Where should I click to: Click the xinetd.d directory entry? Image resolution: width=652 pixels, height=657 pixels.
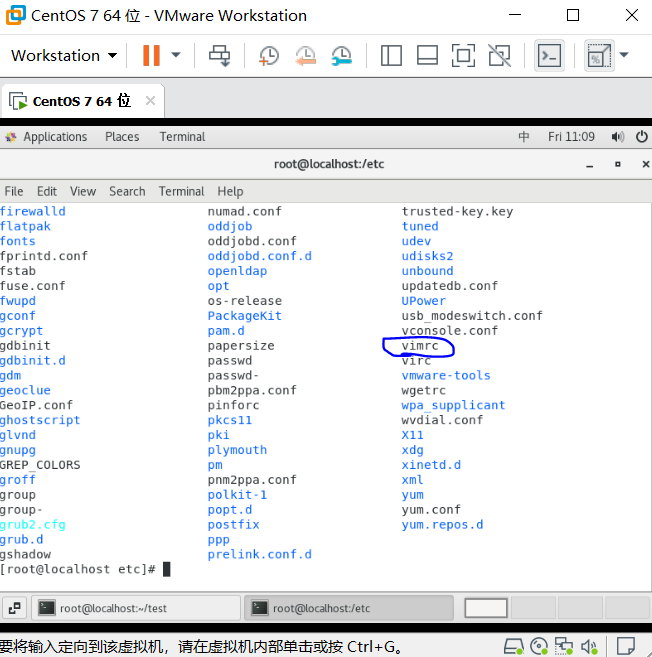431,465
